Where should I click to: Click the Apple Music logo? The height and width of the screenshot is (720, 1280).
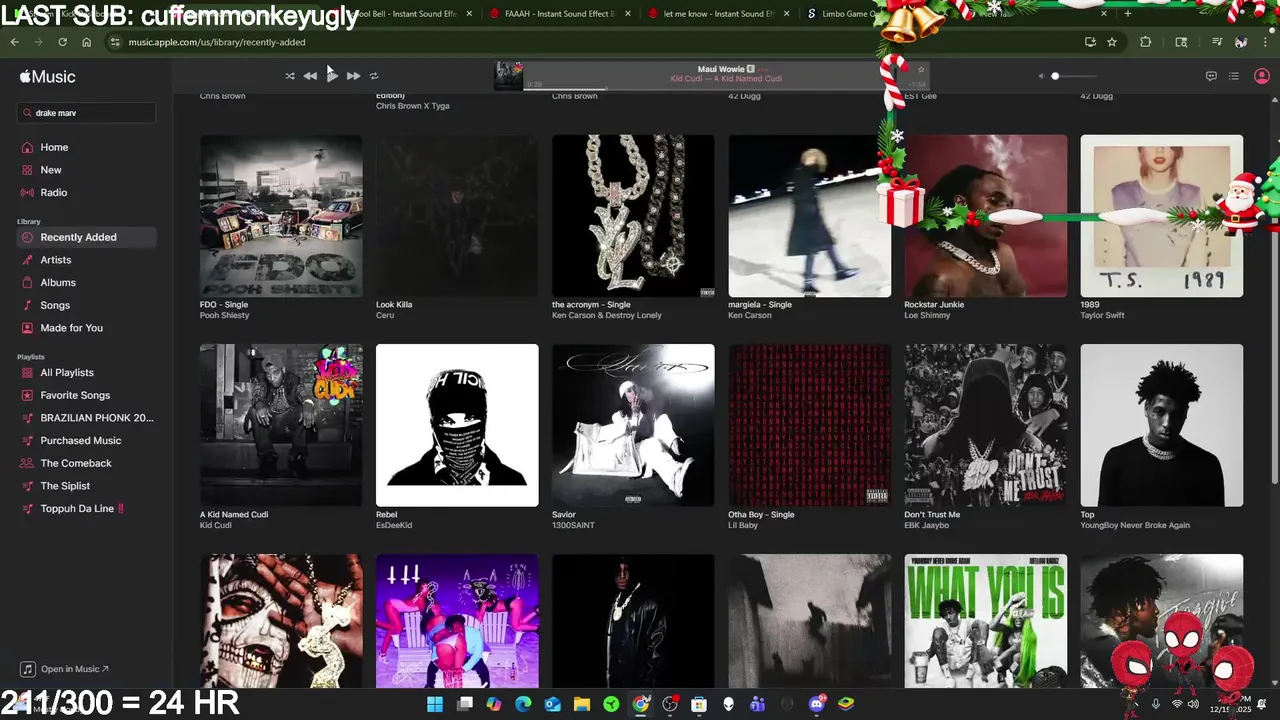click(x=47, y=77)
